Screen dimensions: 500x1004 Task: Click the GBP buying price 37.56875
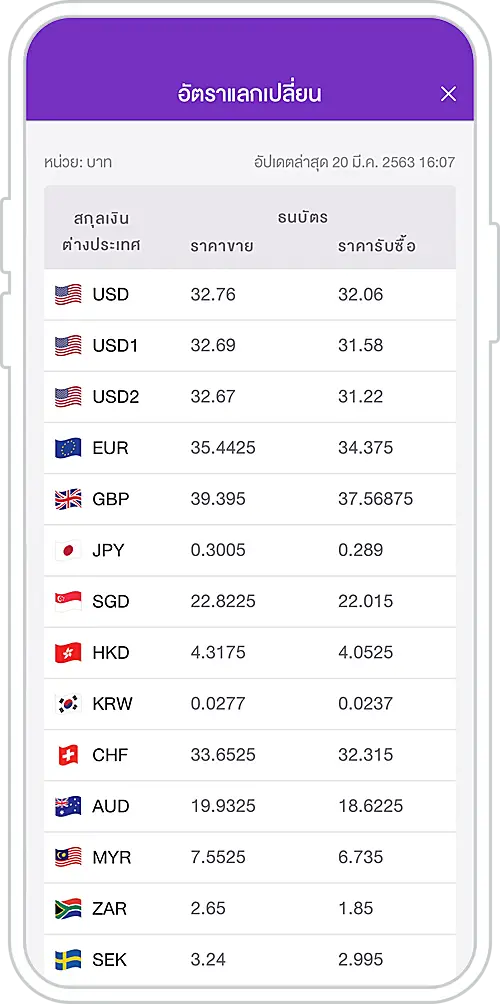tap(375, 499)
